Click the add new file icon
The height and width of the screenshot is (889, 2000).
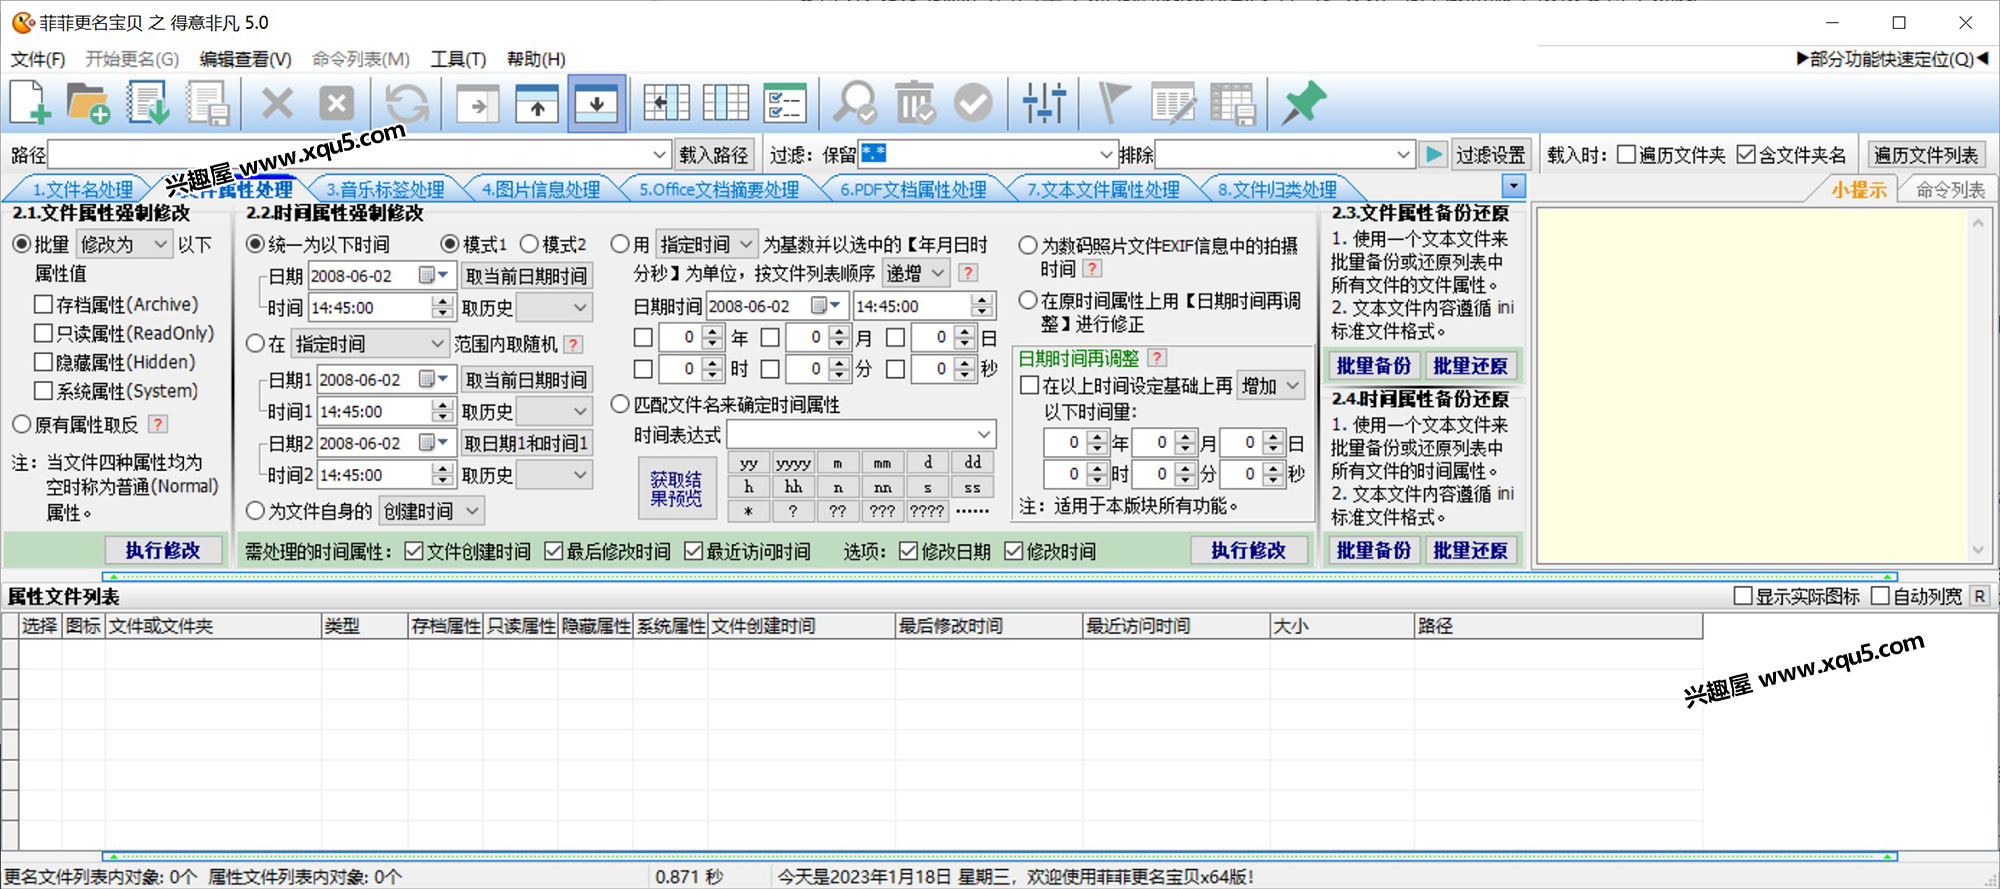tap(31, 103)
